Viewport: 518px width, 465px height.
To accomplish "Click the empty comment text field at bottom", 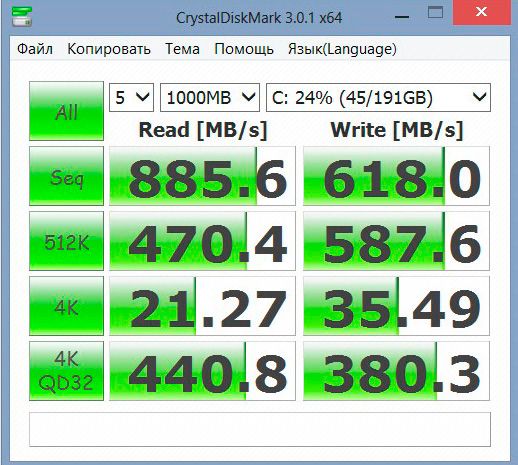I will (x=260, y=429).
